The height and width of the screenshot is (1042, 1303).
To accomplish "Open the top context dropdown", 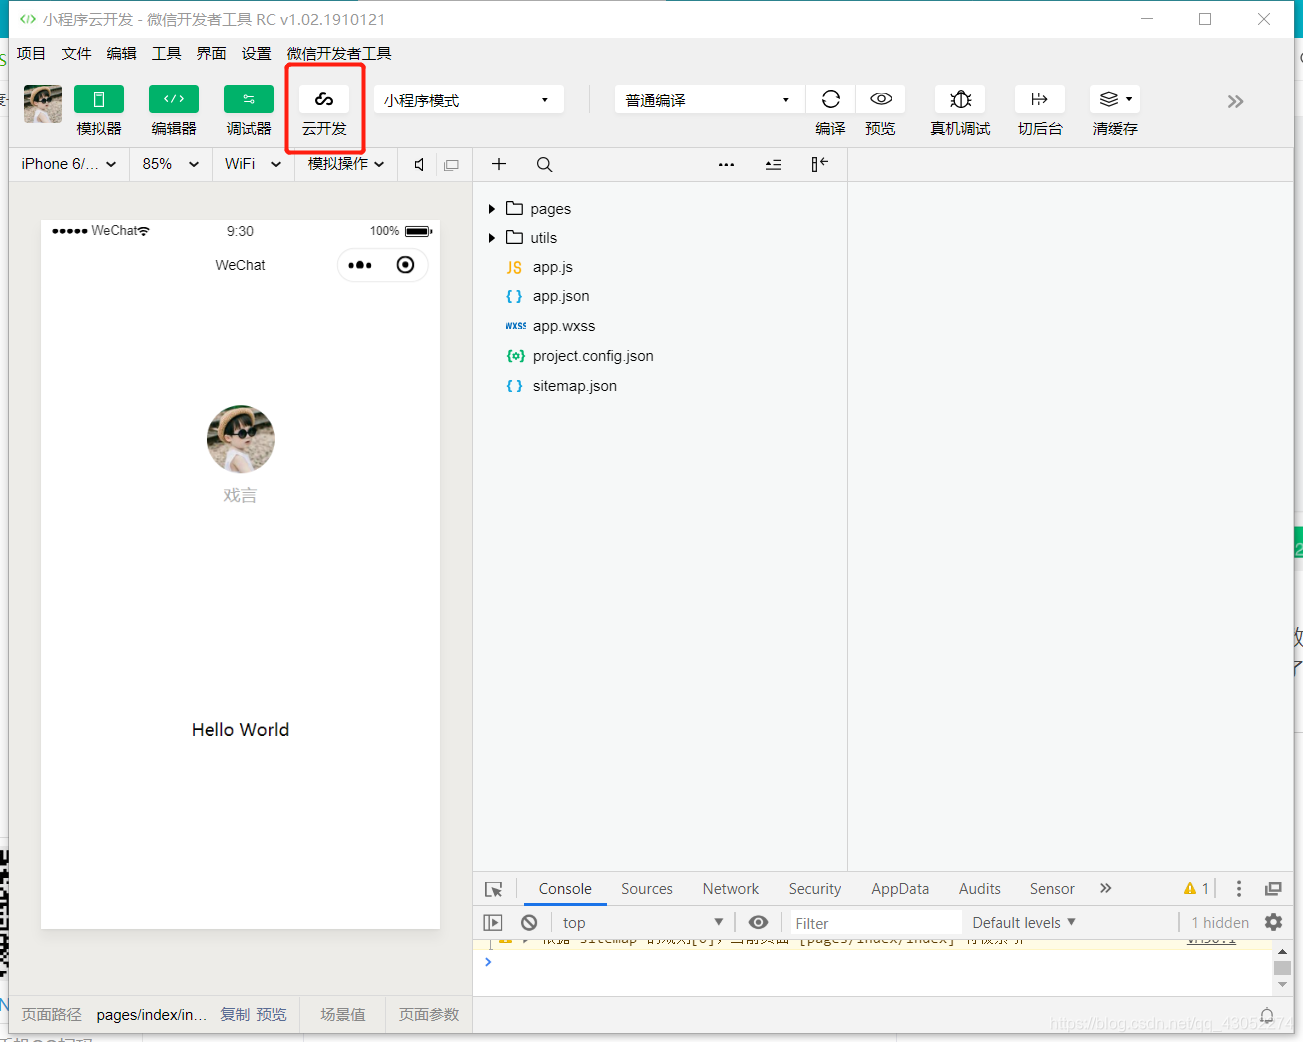I will click(641, 923).
